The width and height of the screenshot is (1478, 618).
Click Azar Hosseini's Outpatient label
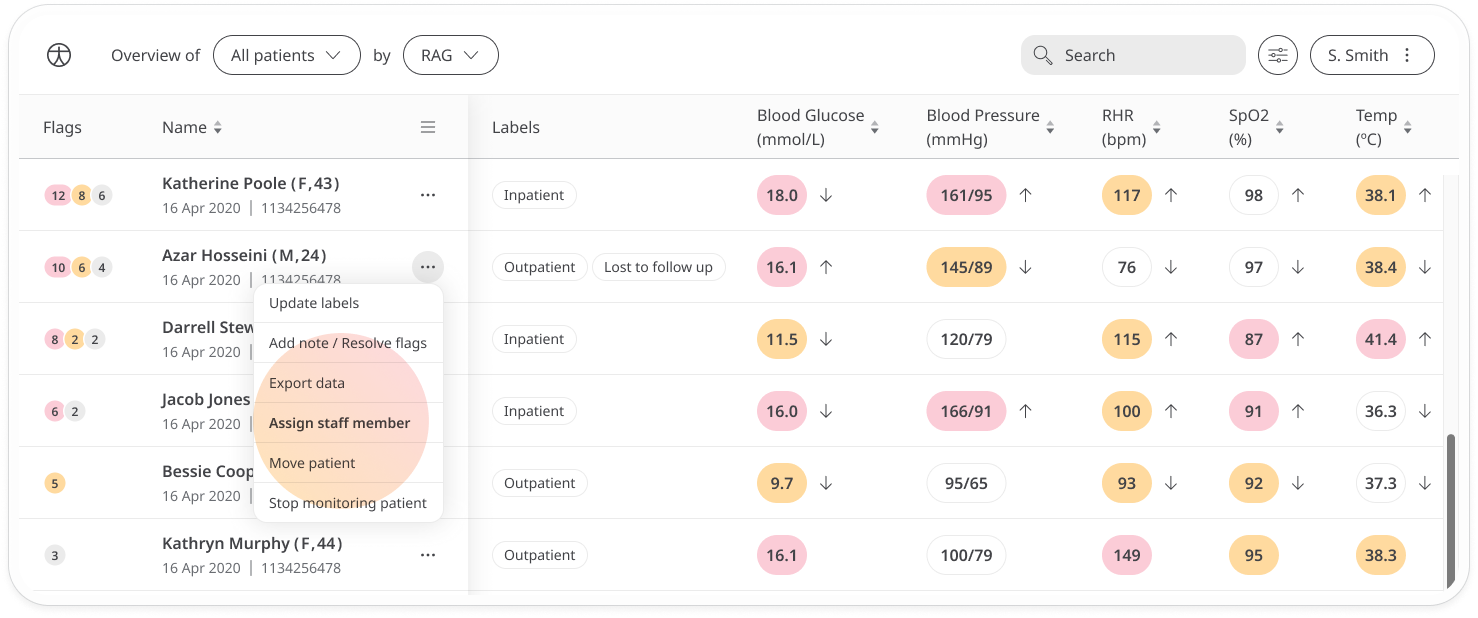click(x=539, y=267)
